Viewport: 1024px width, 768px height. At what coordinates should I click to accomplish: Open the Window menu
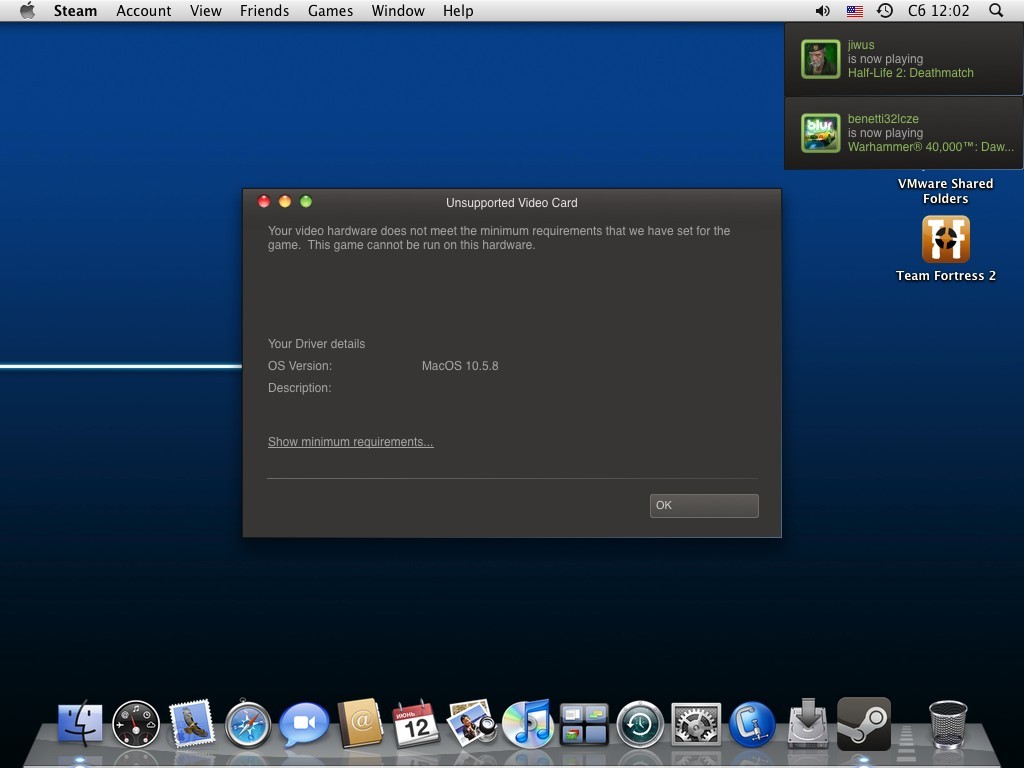point(398,11)
